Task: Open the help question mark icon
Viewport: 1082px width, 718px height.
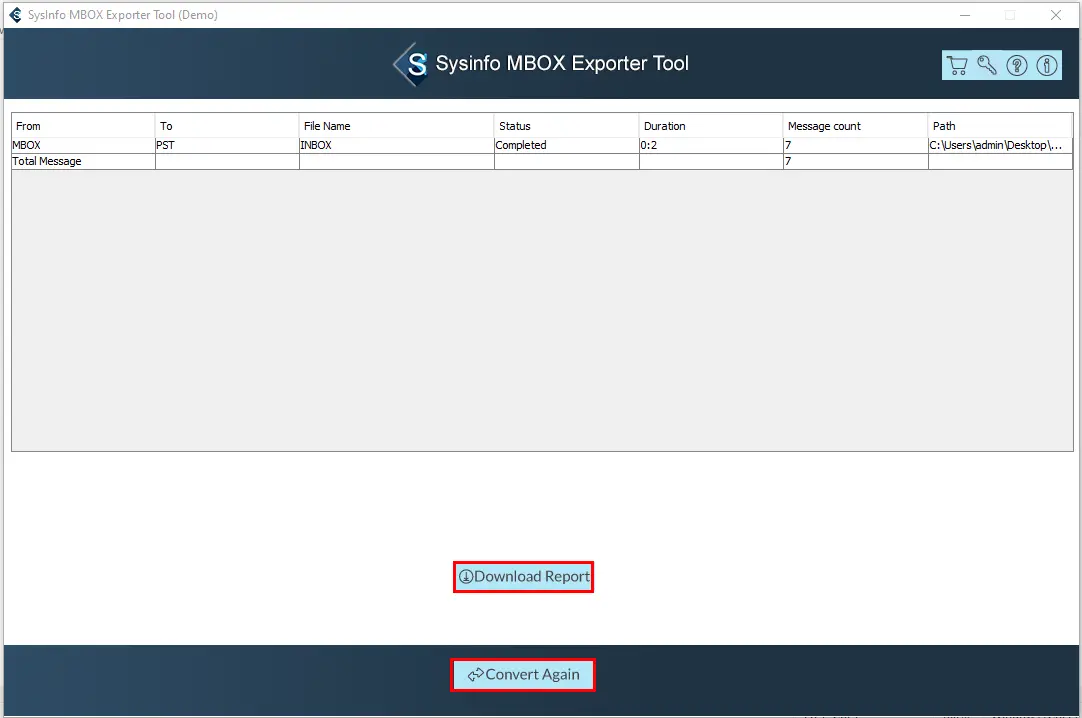Action: (1016, 66)
